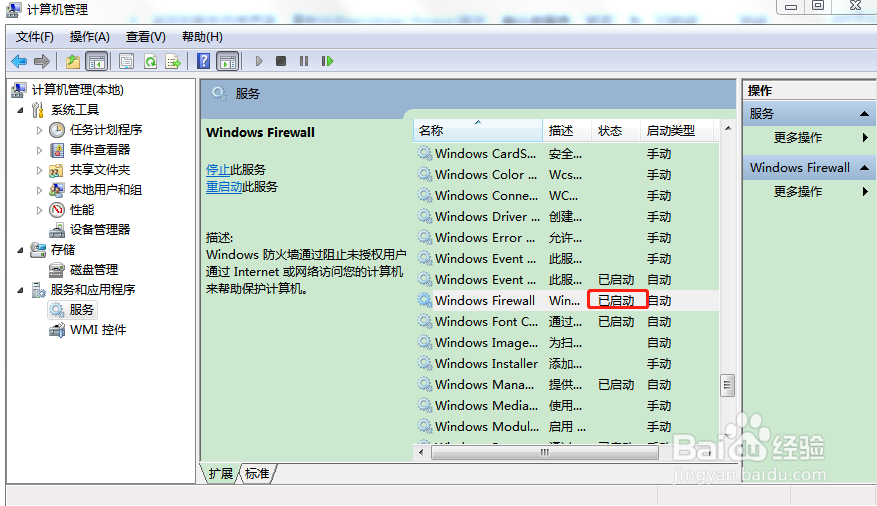
Task: Open the 查看(V) menu
Action: coord(145,37)
